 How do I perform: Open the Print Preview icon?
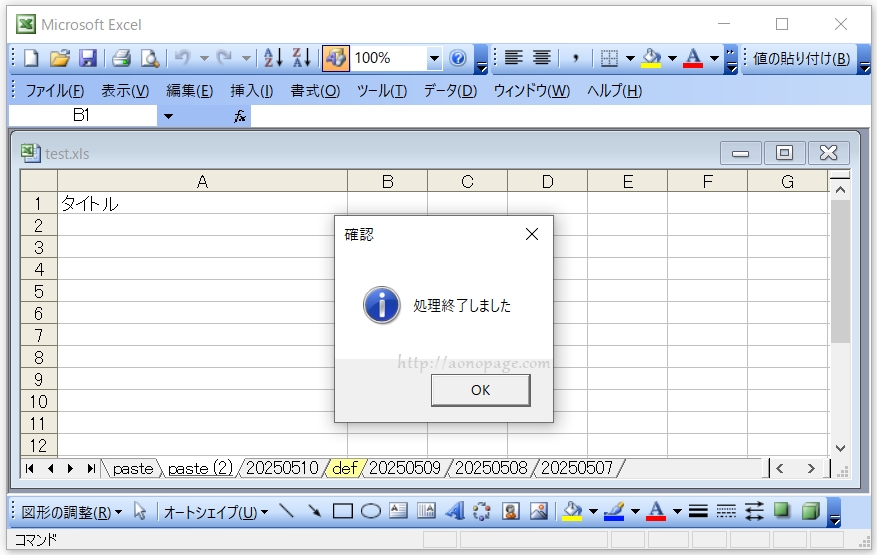[149, 58]
